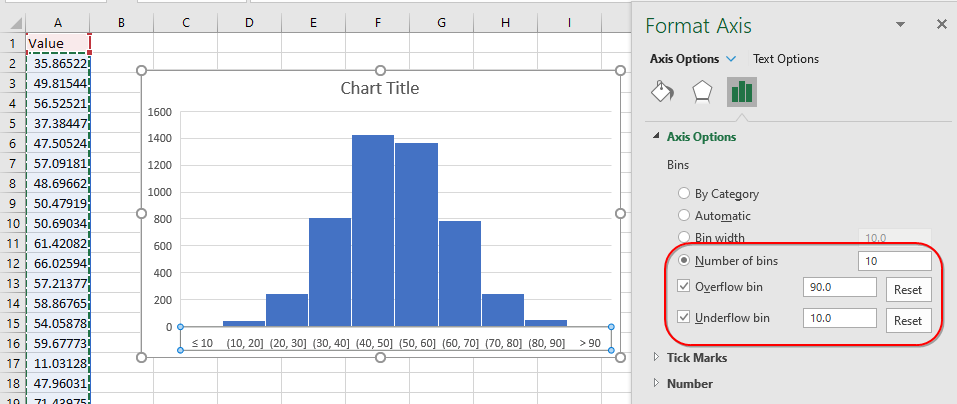Screen dimensions: 957x404
Task: Click cell containing 57.09181
Action: 58,163
